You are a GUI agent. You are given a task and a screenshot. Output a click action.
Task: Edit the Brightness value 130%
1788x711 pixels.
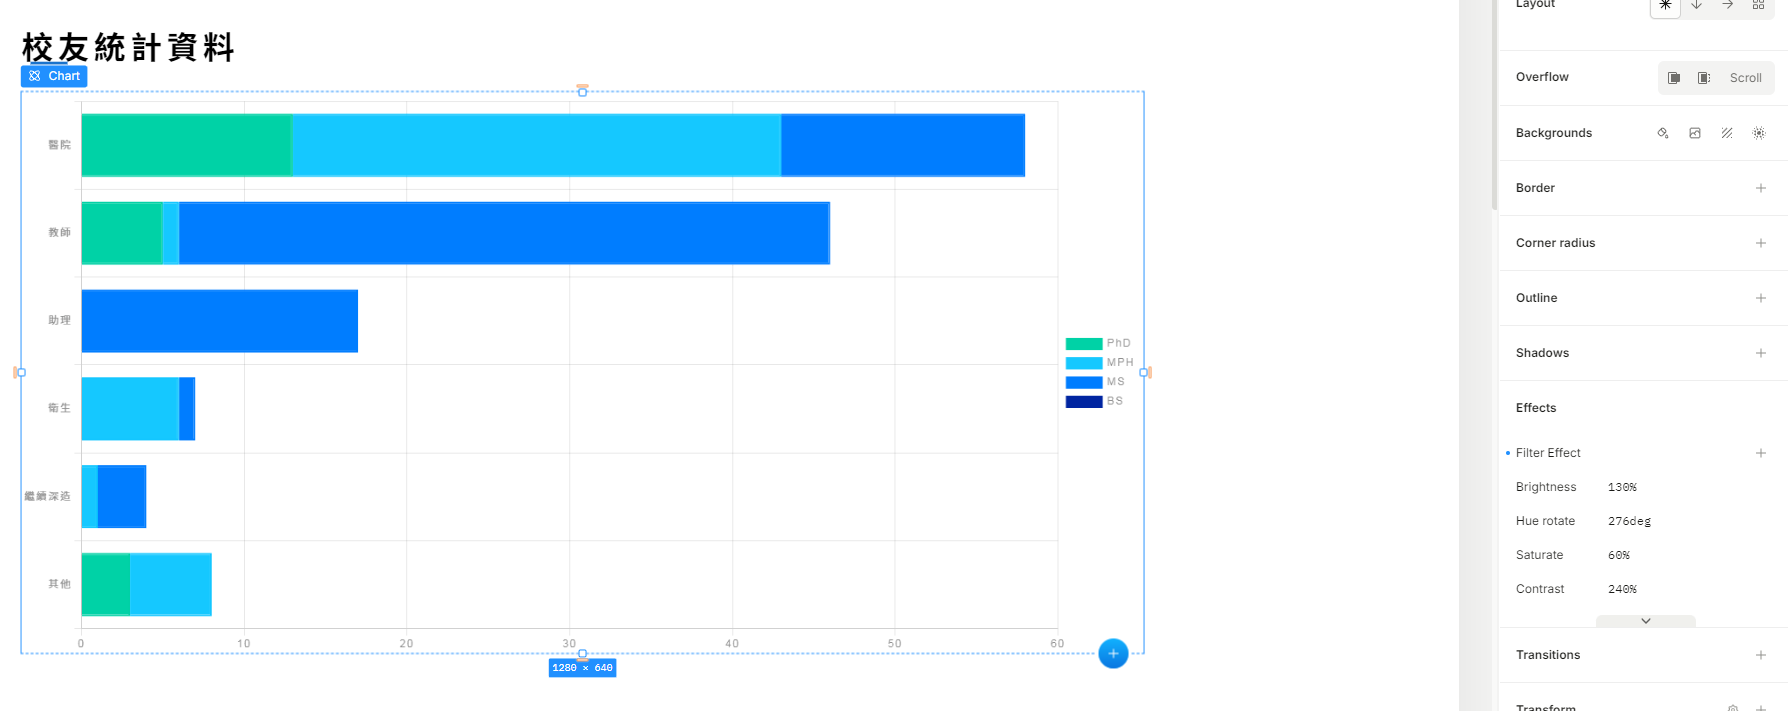(1622, 487)
